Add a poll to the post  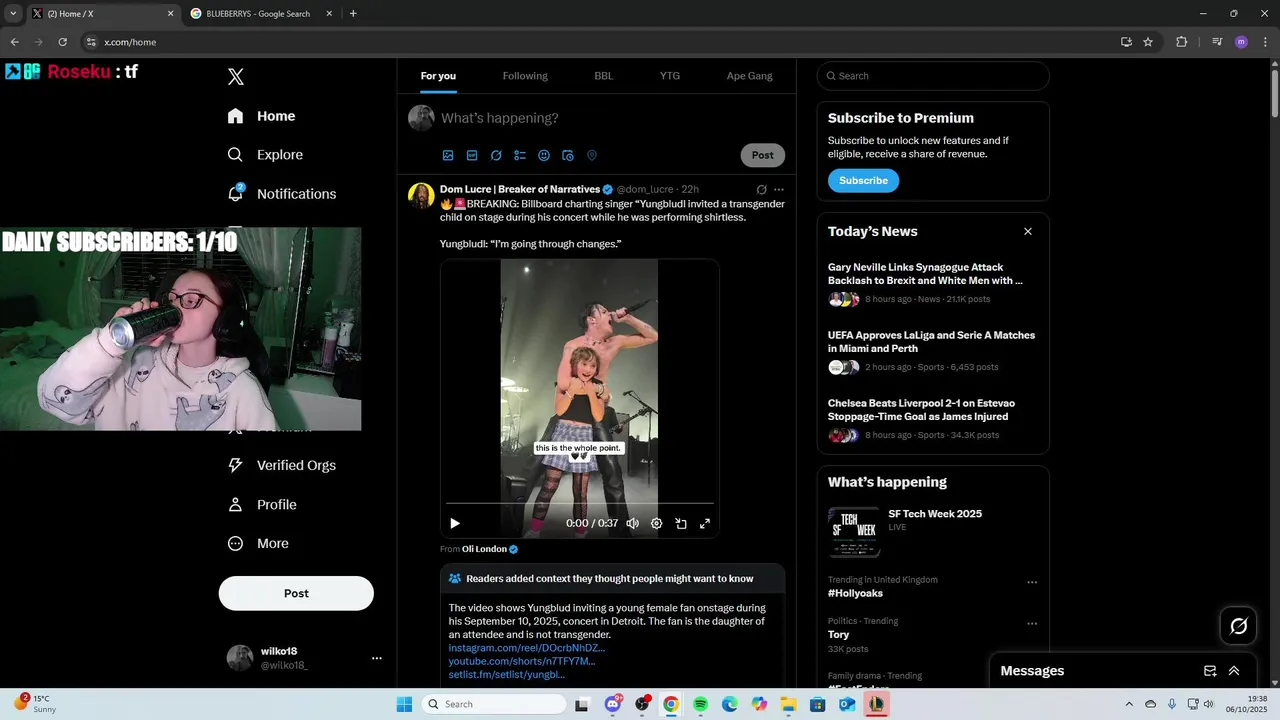tap(520, 155)
